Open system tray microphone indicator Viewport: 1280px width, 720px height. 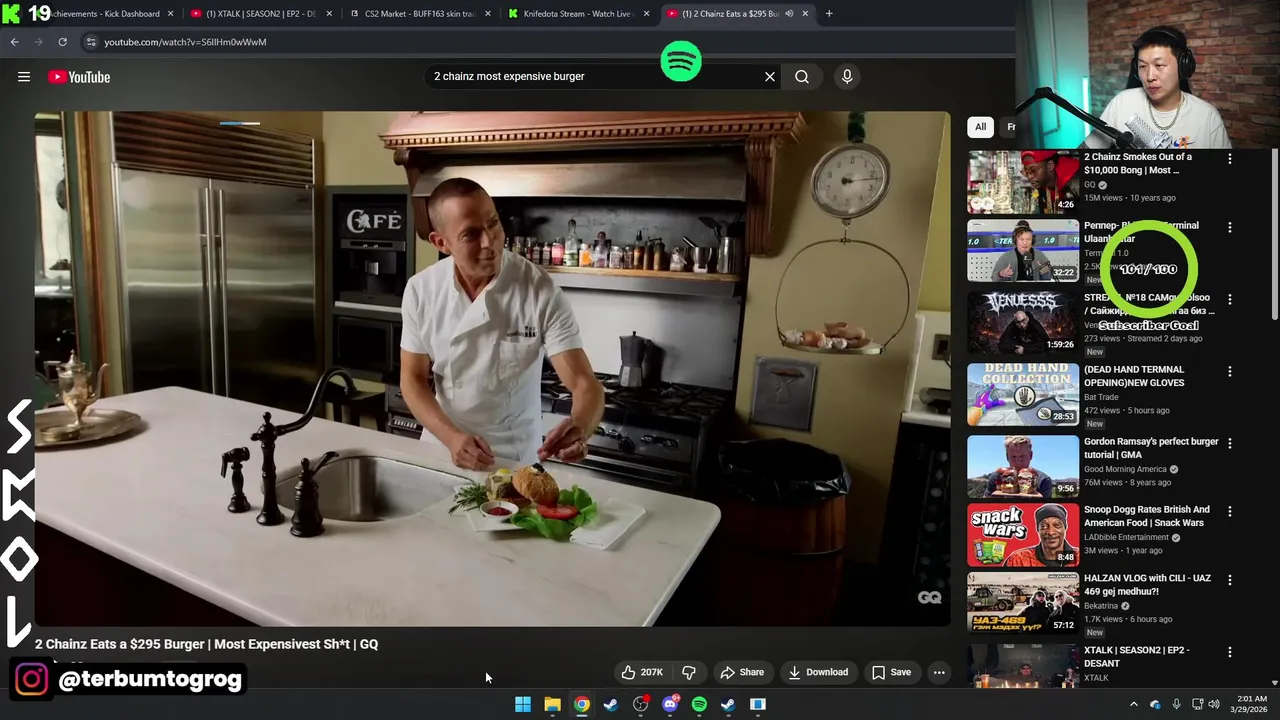click(1176, 704)
